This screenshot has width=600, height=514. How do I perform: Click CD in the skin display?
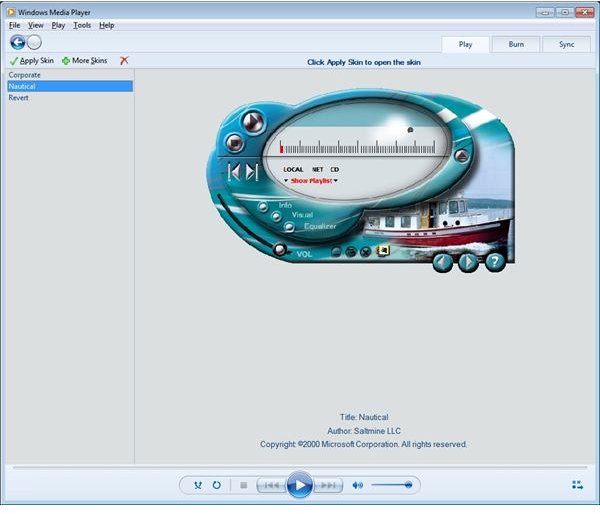tap(335, 170)
